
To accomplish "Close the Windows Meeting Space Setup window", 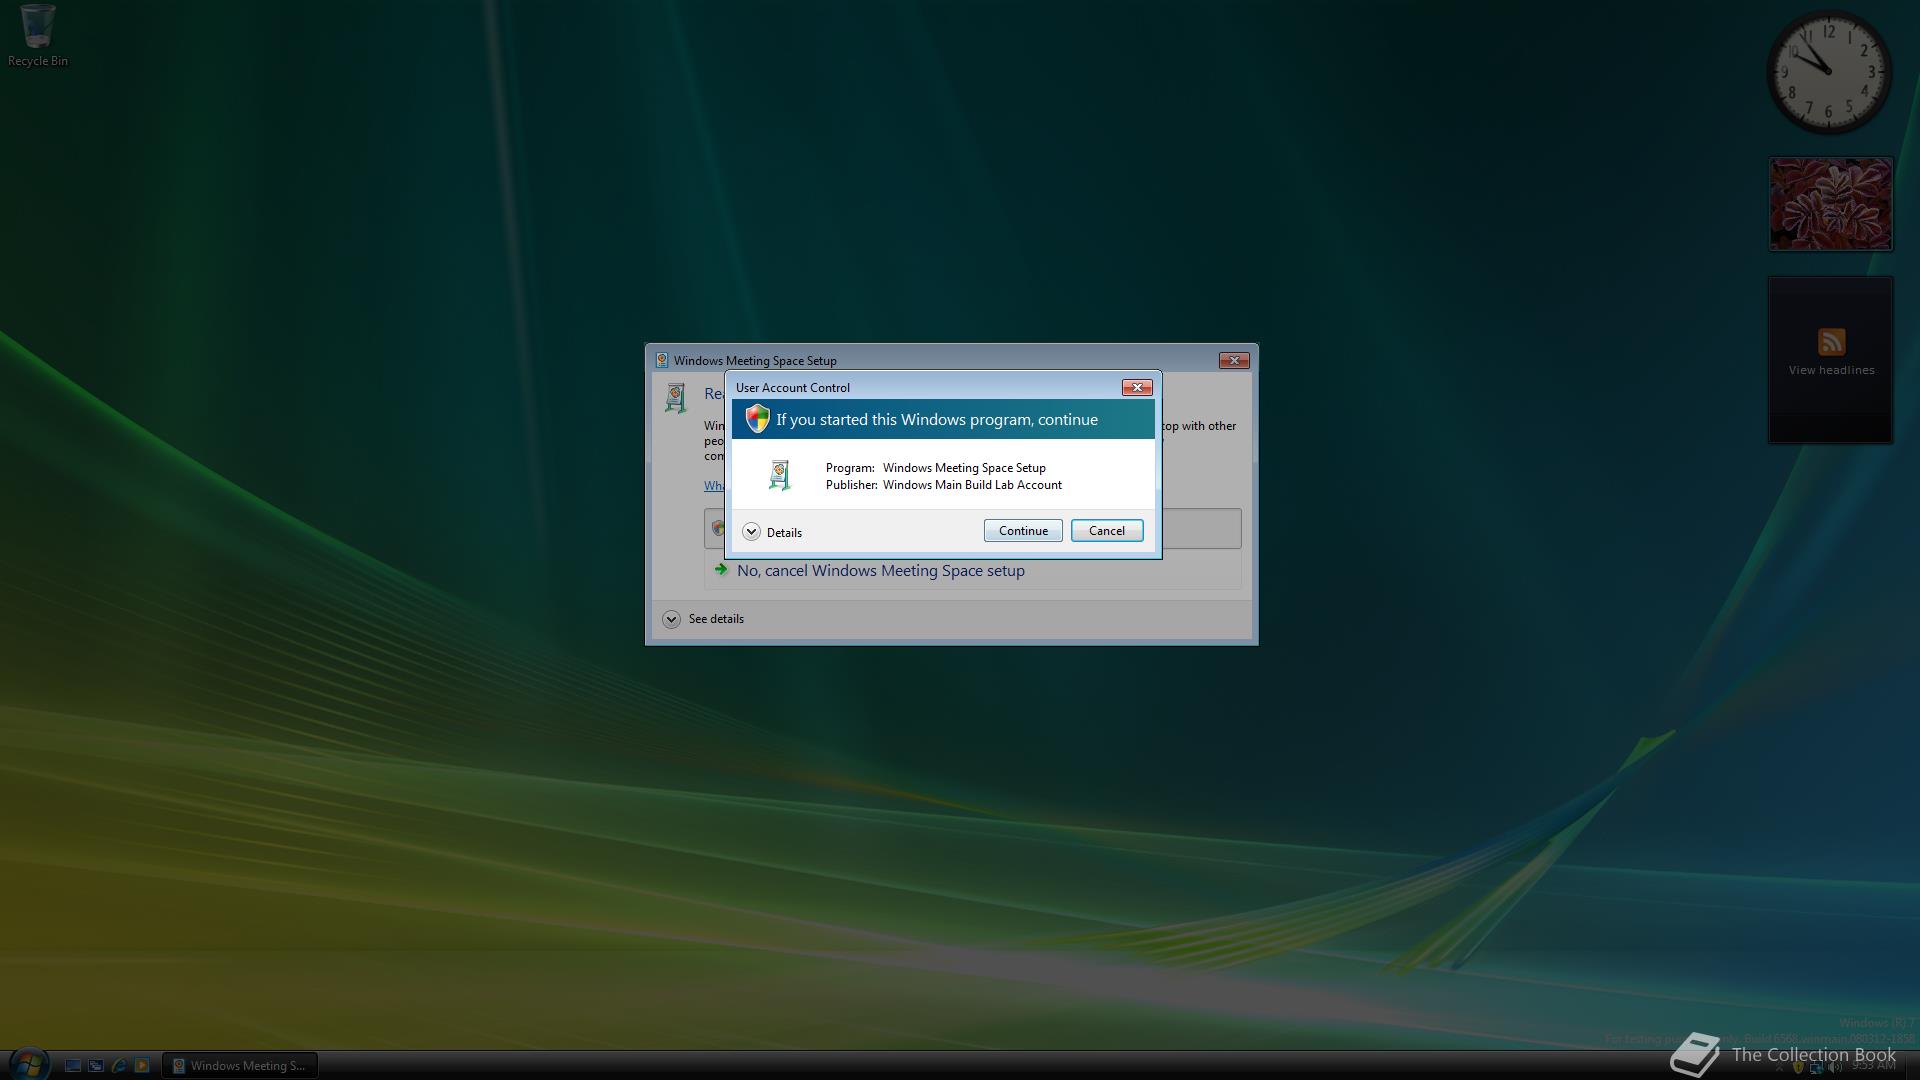I will (x=1234, y=361).
